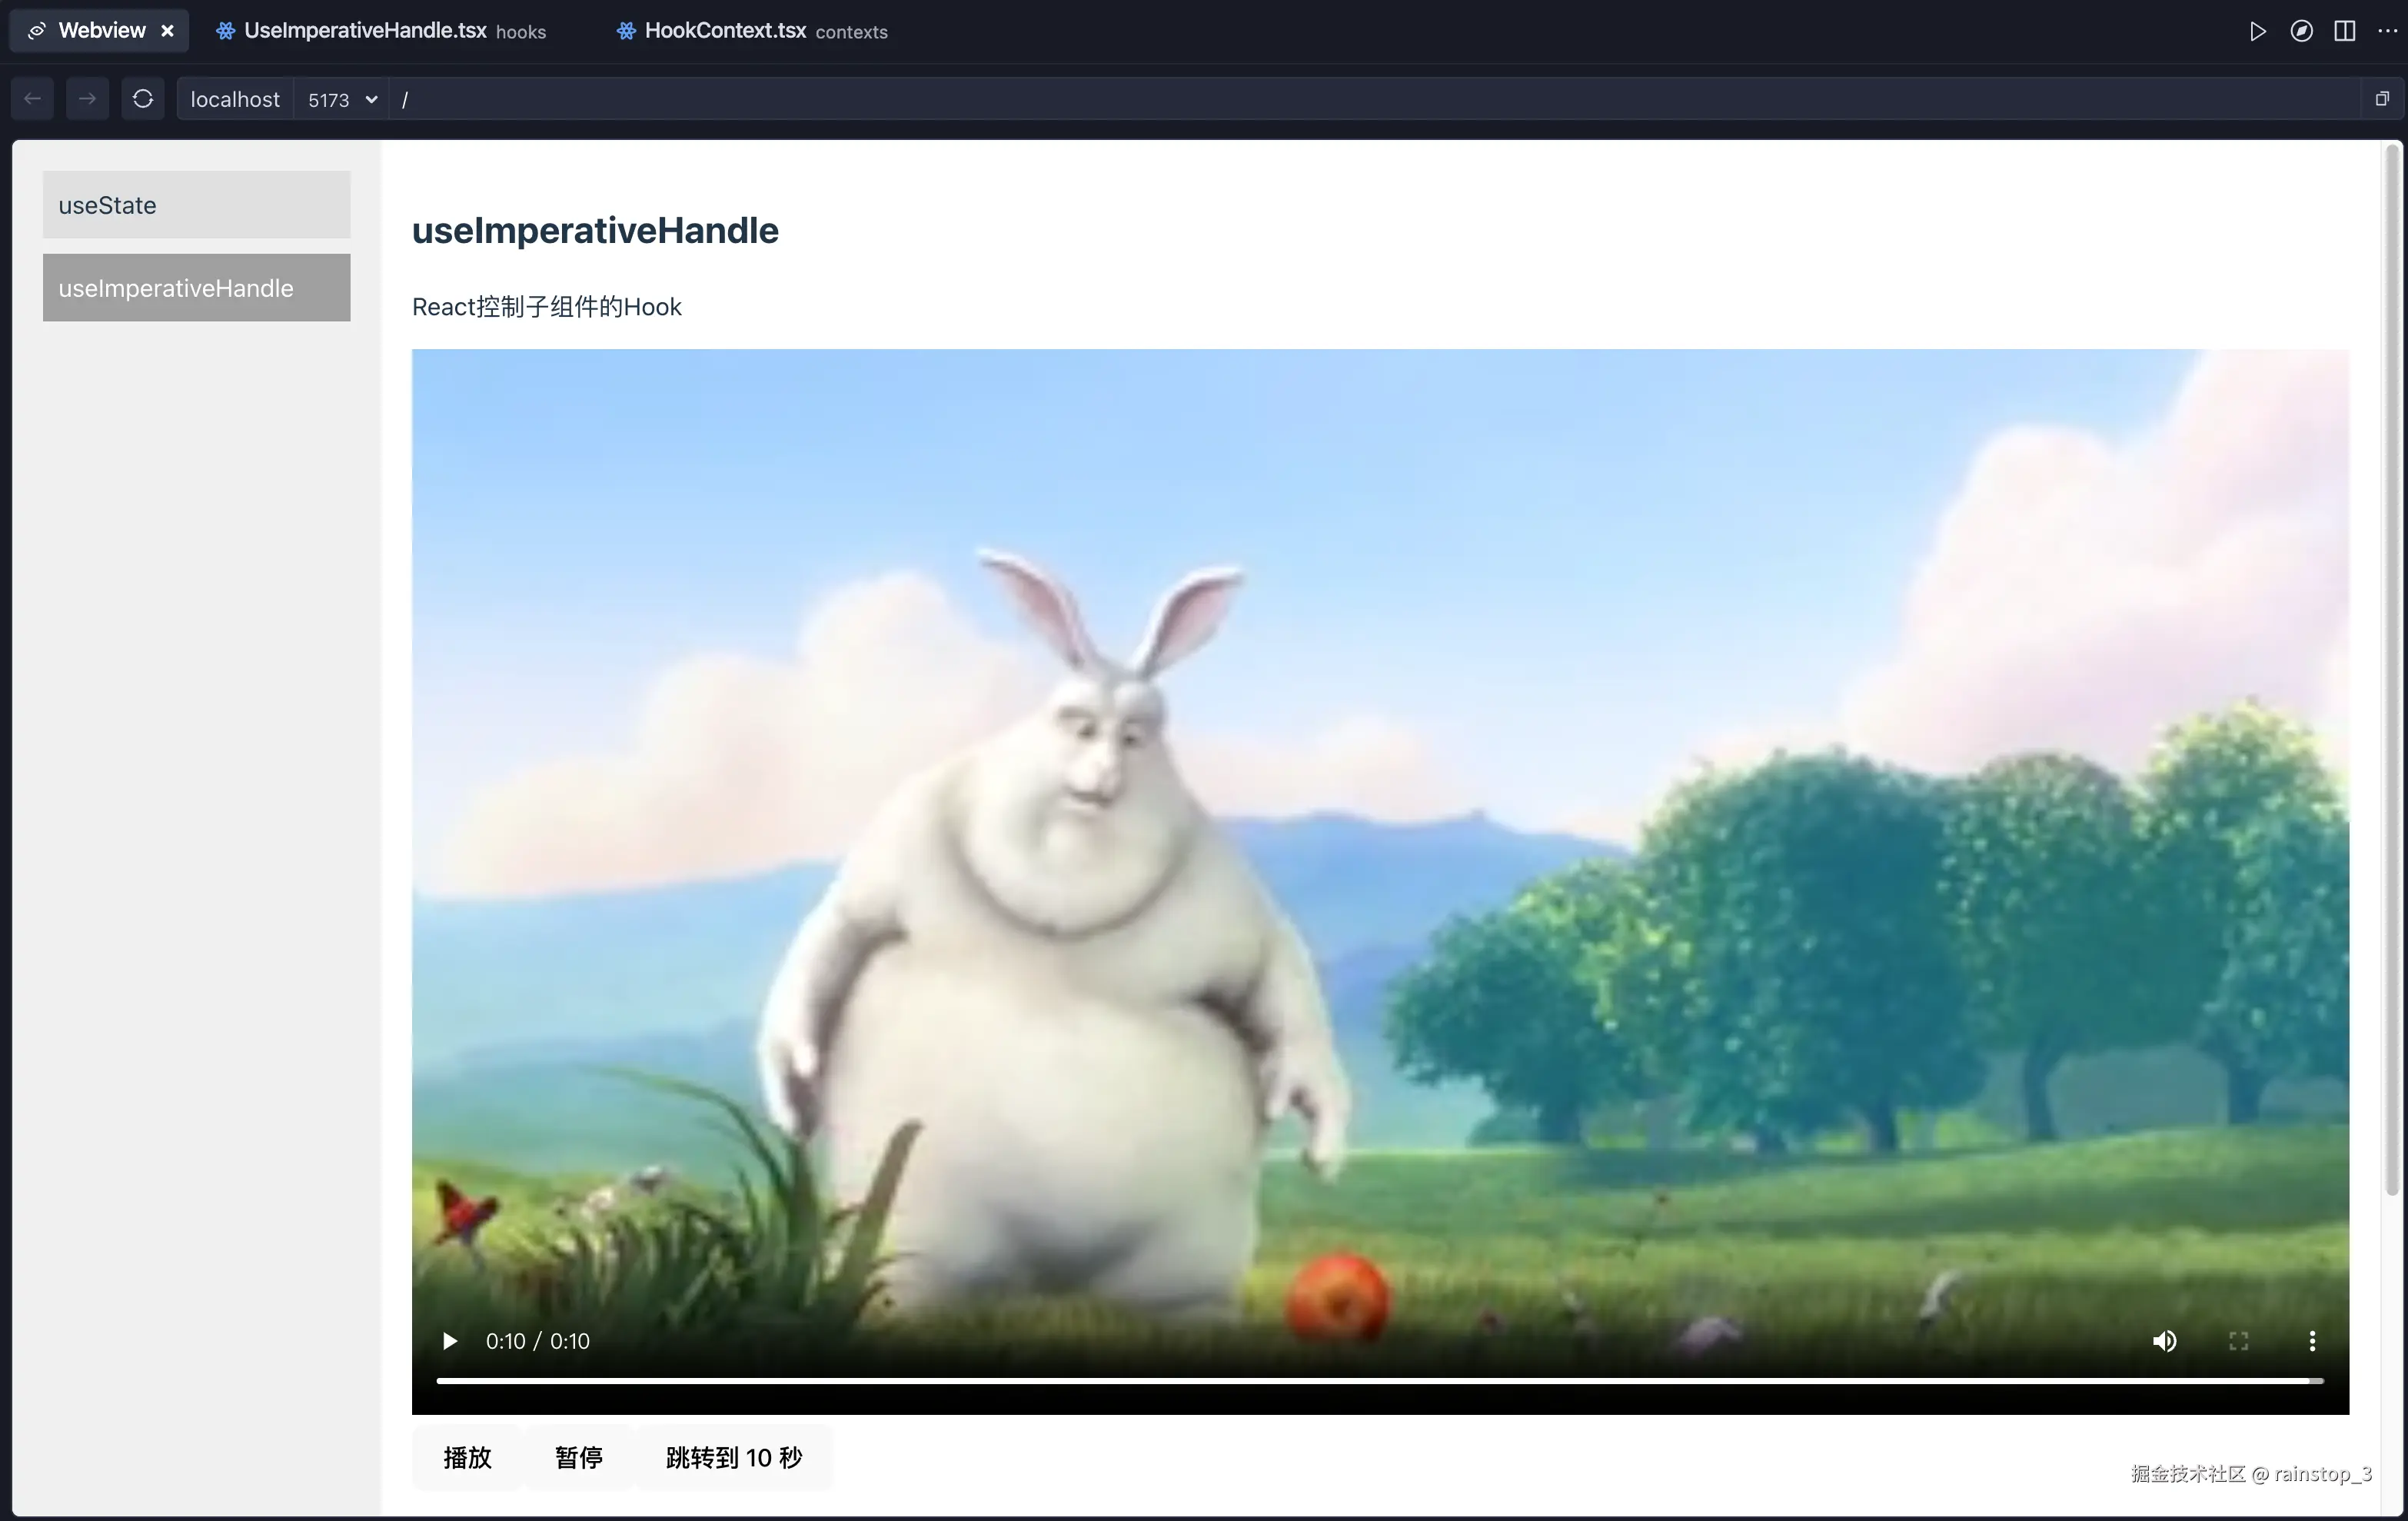Click the copy URL icon at address bar right
The height and width of the screenshot is (1521, 2408).
[x=2381, y=98]
